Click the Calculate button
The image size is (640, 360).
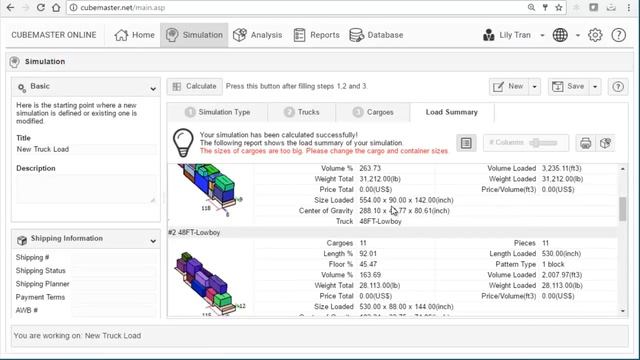pyautogui.click(x=195, y=87)
